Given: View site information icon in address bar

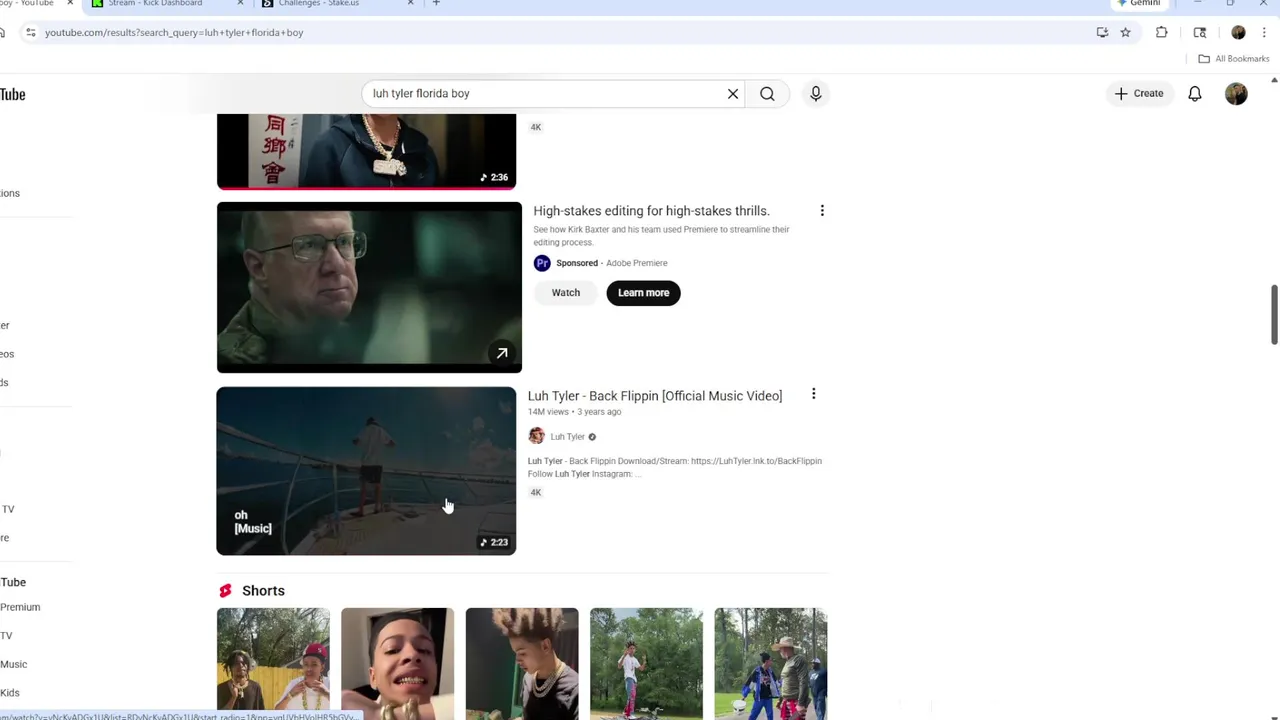Looking at the screenshot, I should click(x=31, y=32).
